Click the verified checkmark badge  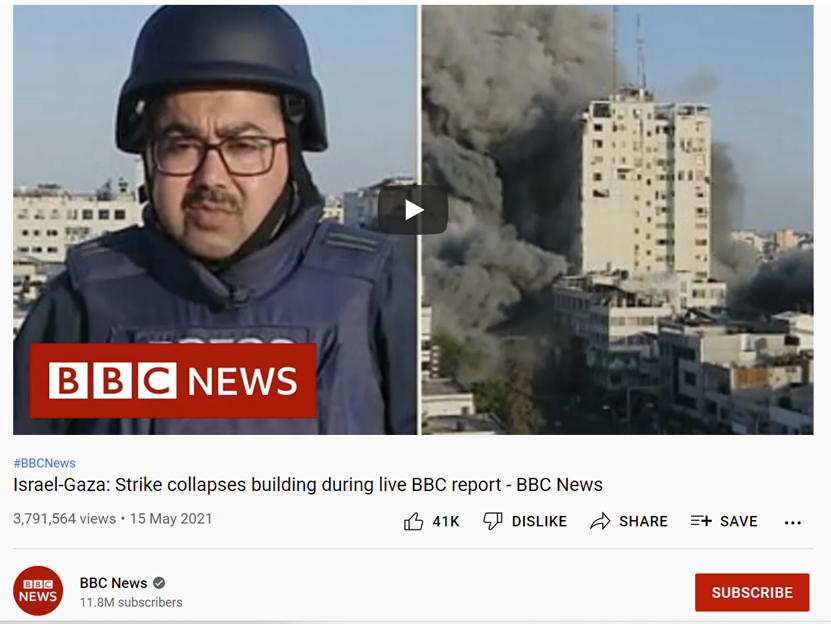[159, 583]
